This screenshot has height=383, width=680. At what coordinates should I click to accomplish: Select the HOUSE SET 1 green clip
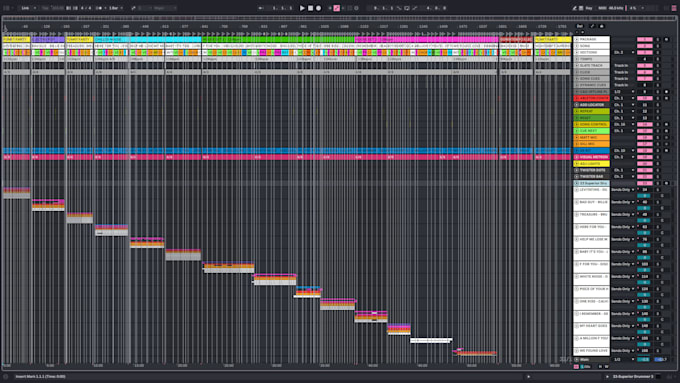278,39
